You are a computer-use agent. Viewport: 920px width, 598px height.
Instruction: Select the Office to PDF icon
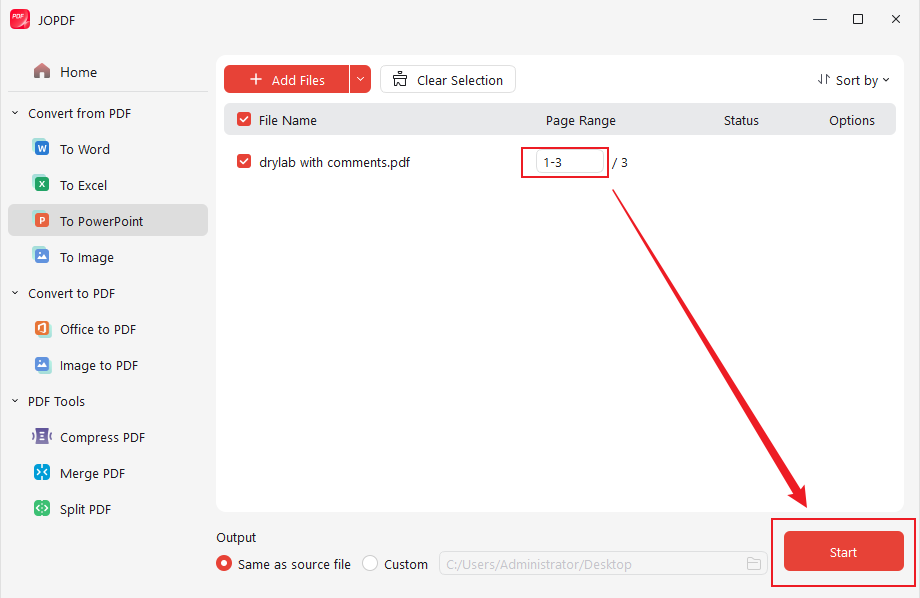[41, 328]
